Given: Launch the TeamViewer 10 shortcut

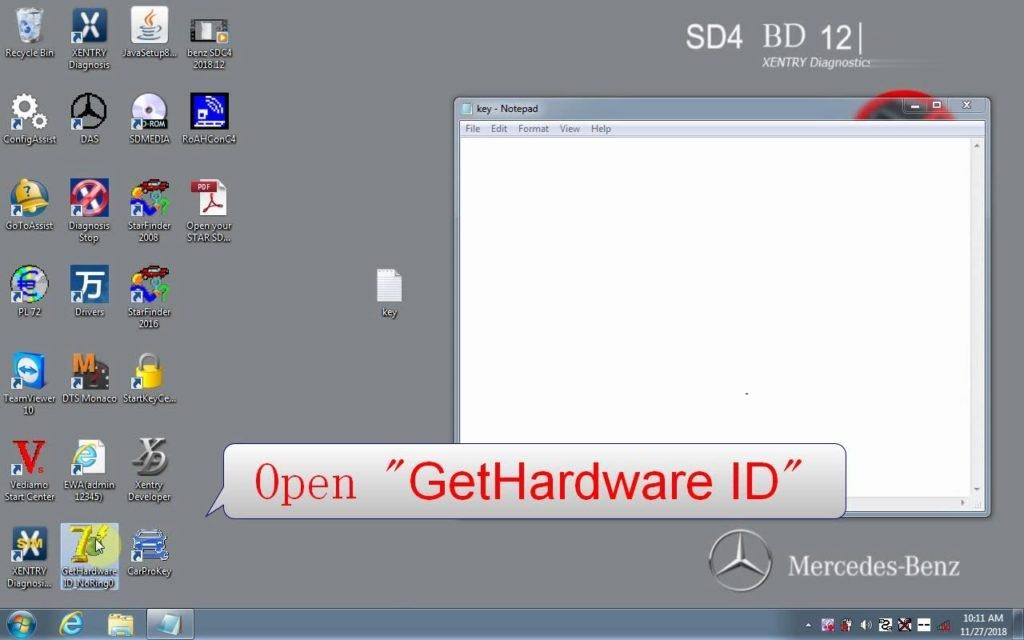Looking at the screenshot, I should click(29, 384).
